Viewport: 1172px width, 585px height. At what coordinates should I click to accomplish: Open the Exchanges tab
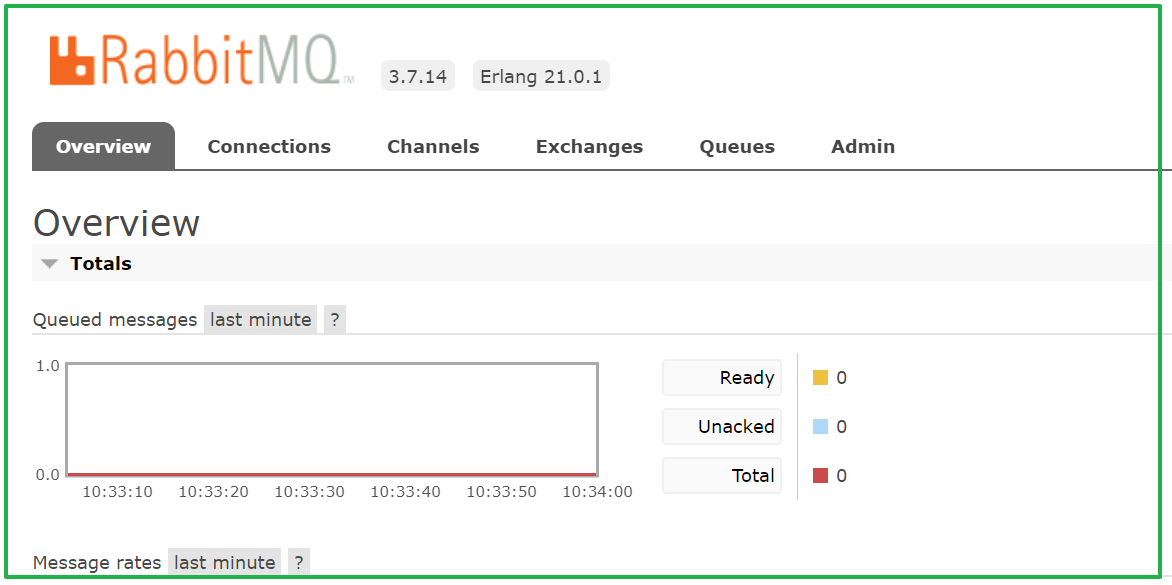point(589,146)
